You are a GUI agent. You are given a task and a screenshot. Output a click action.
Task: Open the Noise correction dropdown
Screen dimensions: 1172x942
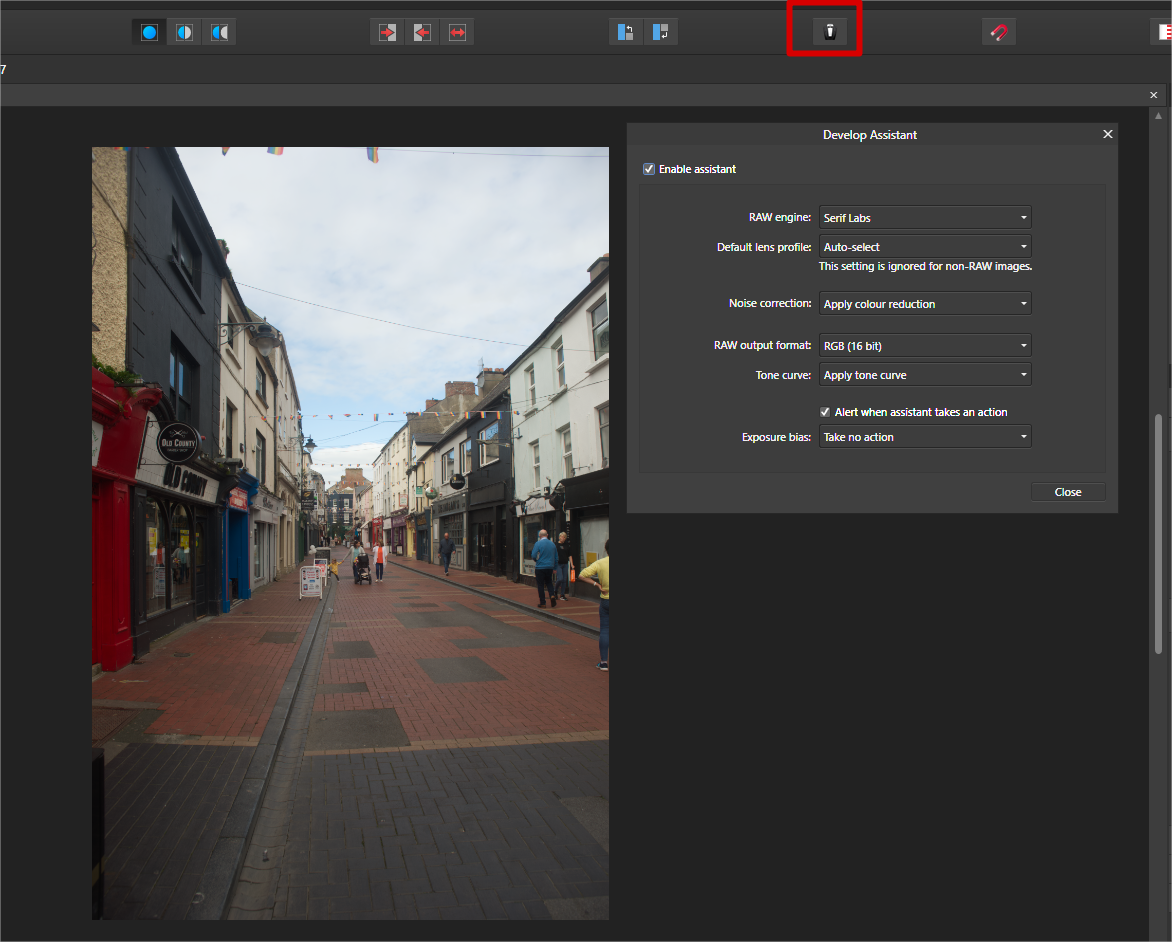[x=924, y=304]
